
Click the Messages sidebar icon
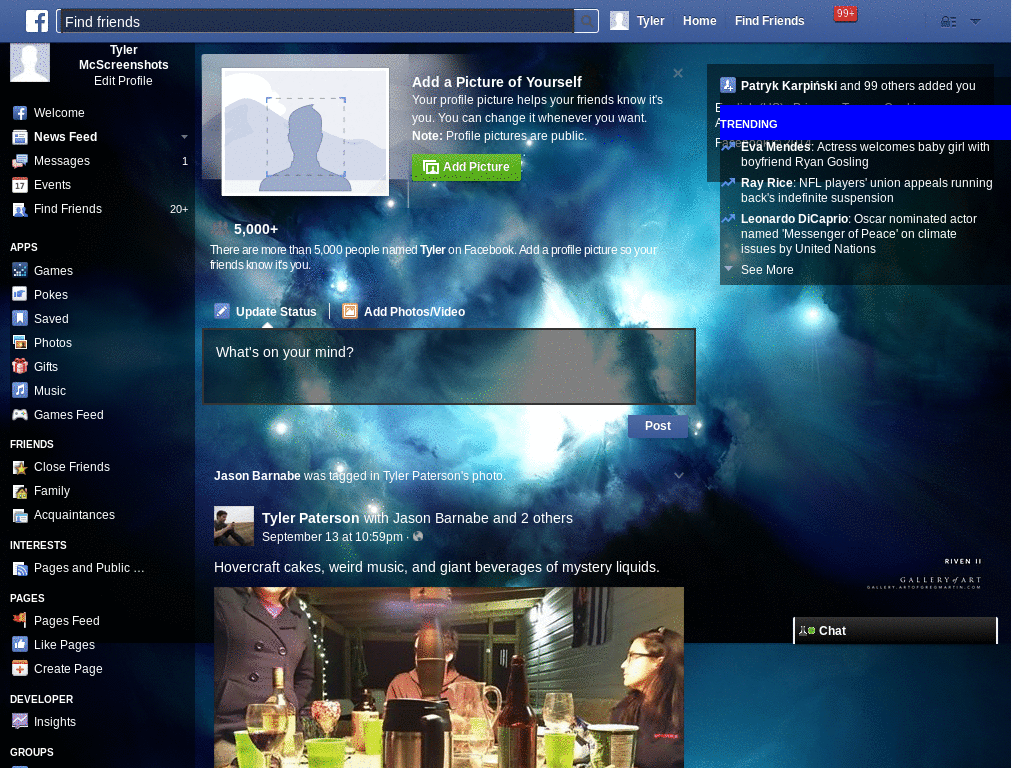pos(20,161)
